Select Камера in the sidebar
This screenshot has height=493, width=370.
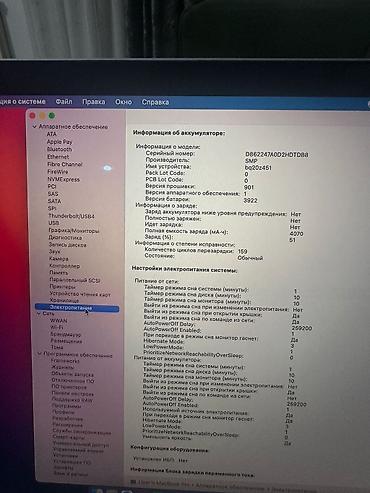59,259
